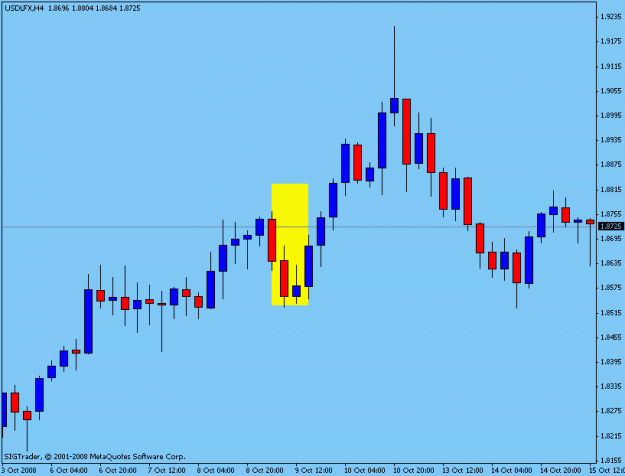Select the 14 Oct 04:00 time label

tap(512, 470)
